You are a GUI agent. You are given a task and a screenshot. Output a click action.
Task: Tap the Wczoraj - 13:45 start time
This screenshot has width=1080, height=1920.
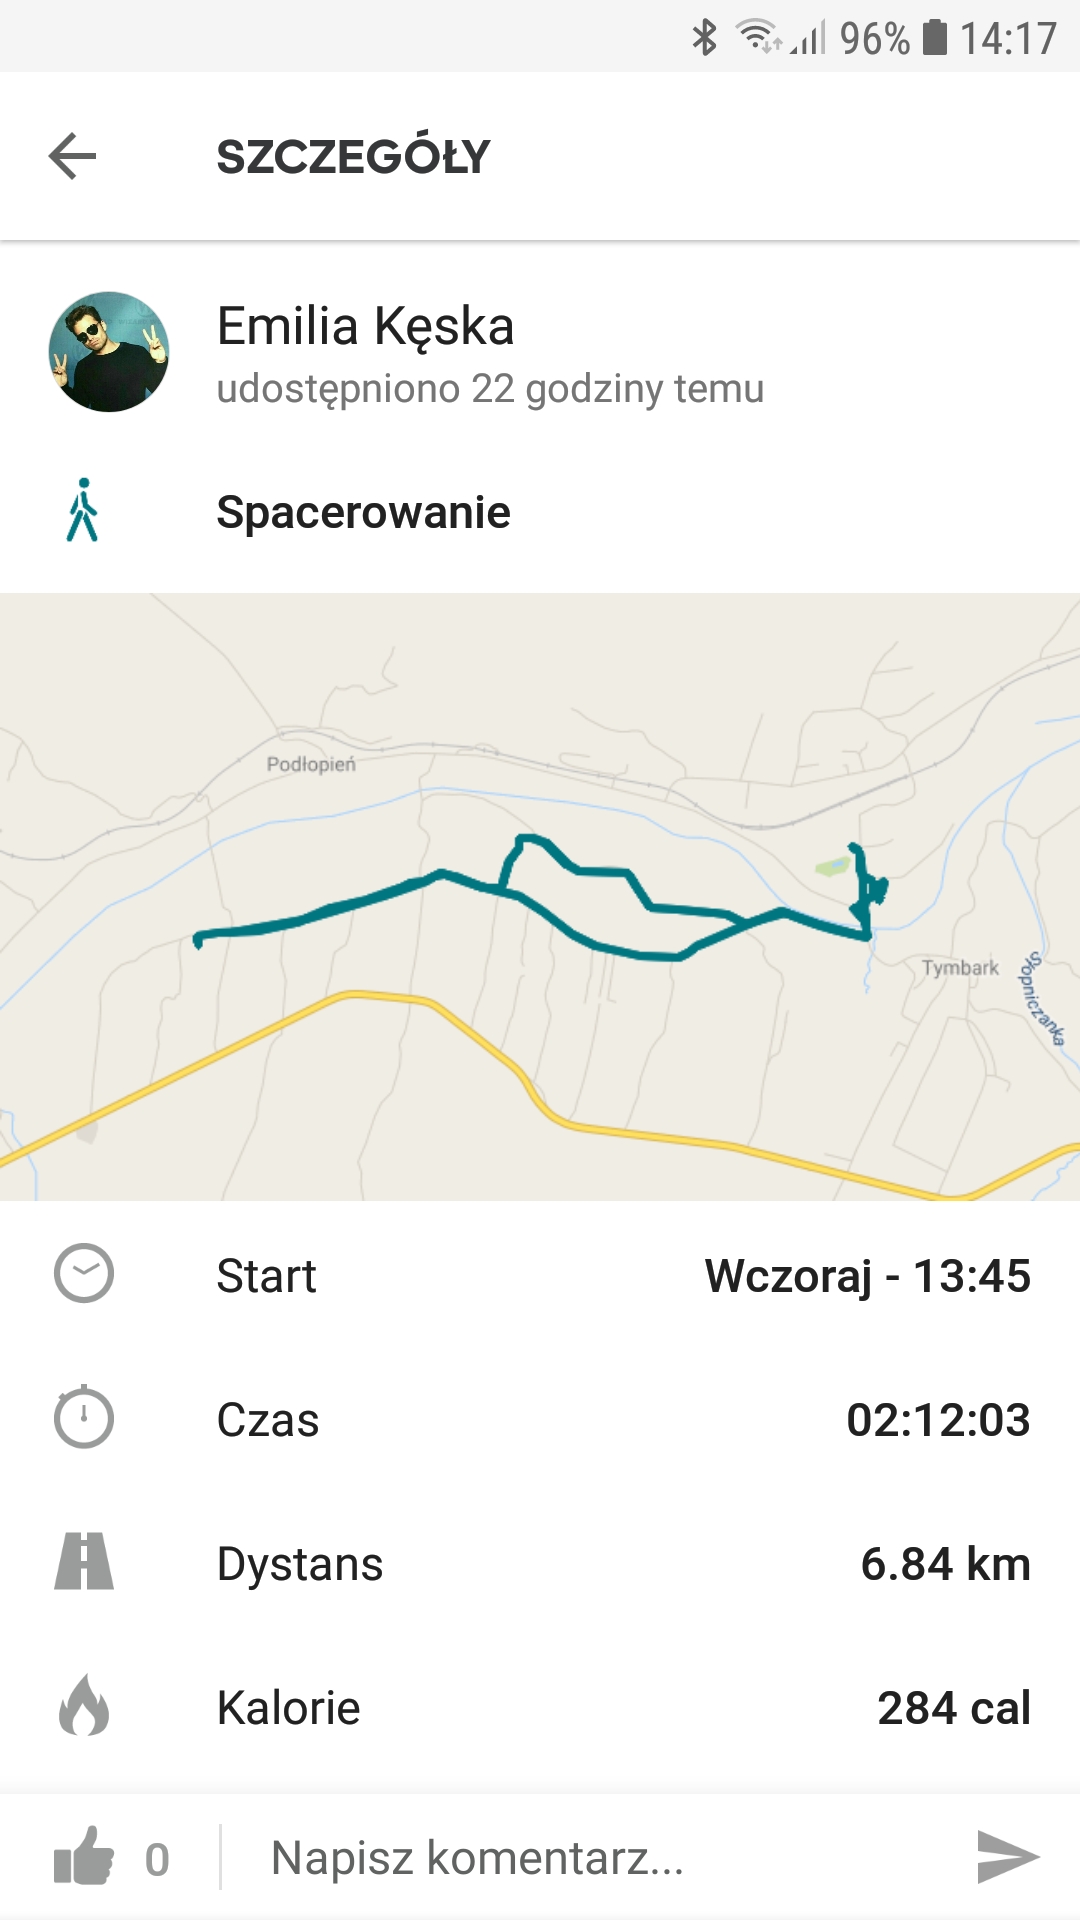(x=867, y=1276)
